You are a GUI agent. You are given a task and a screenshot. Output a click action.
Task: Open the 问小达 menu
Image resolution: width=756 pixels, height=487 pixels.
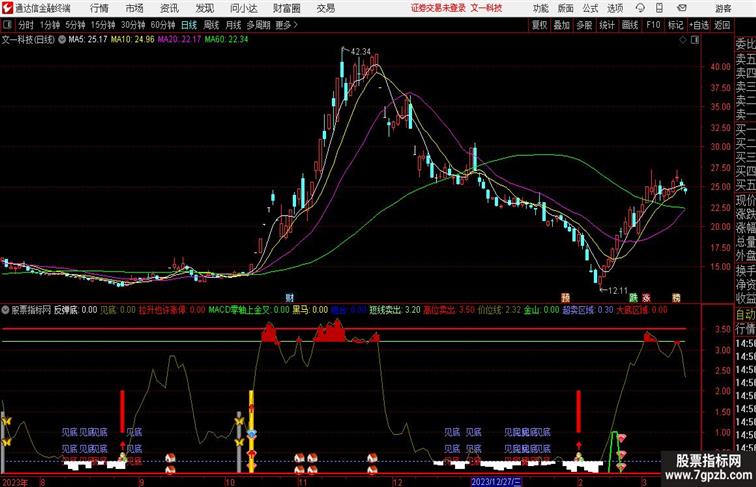(243, 8)
